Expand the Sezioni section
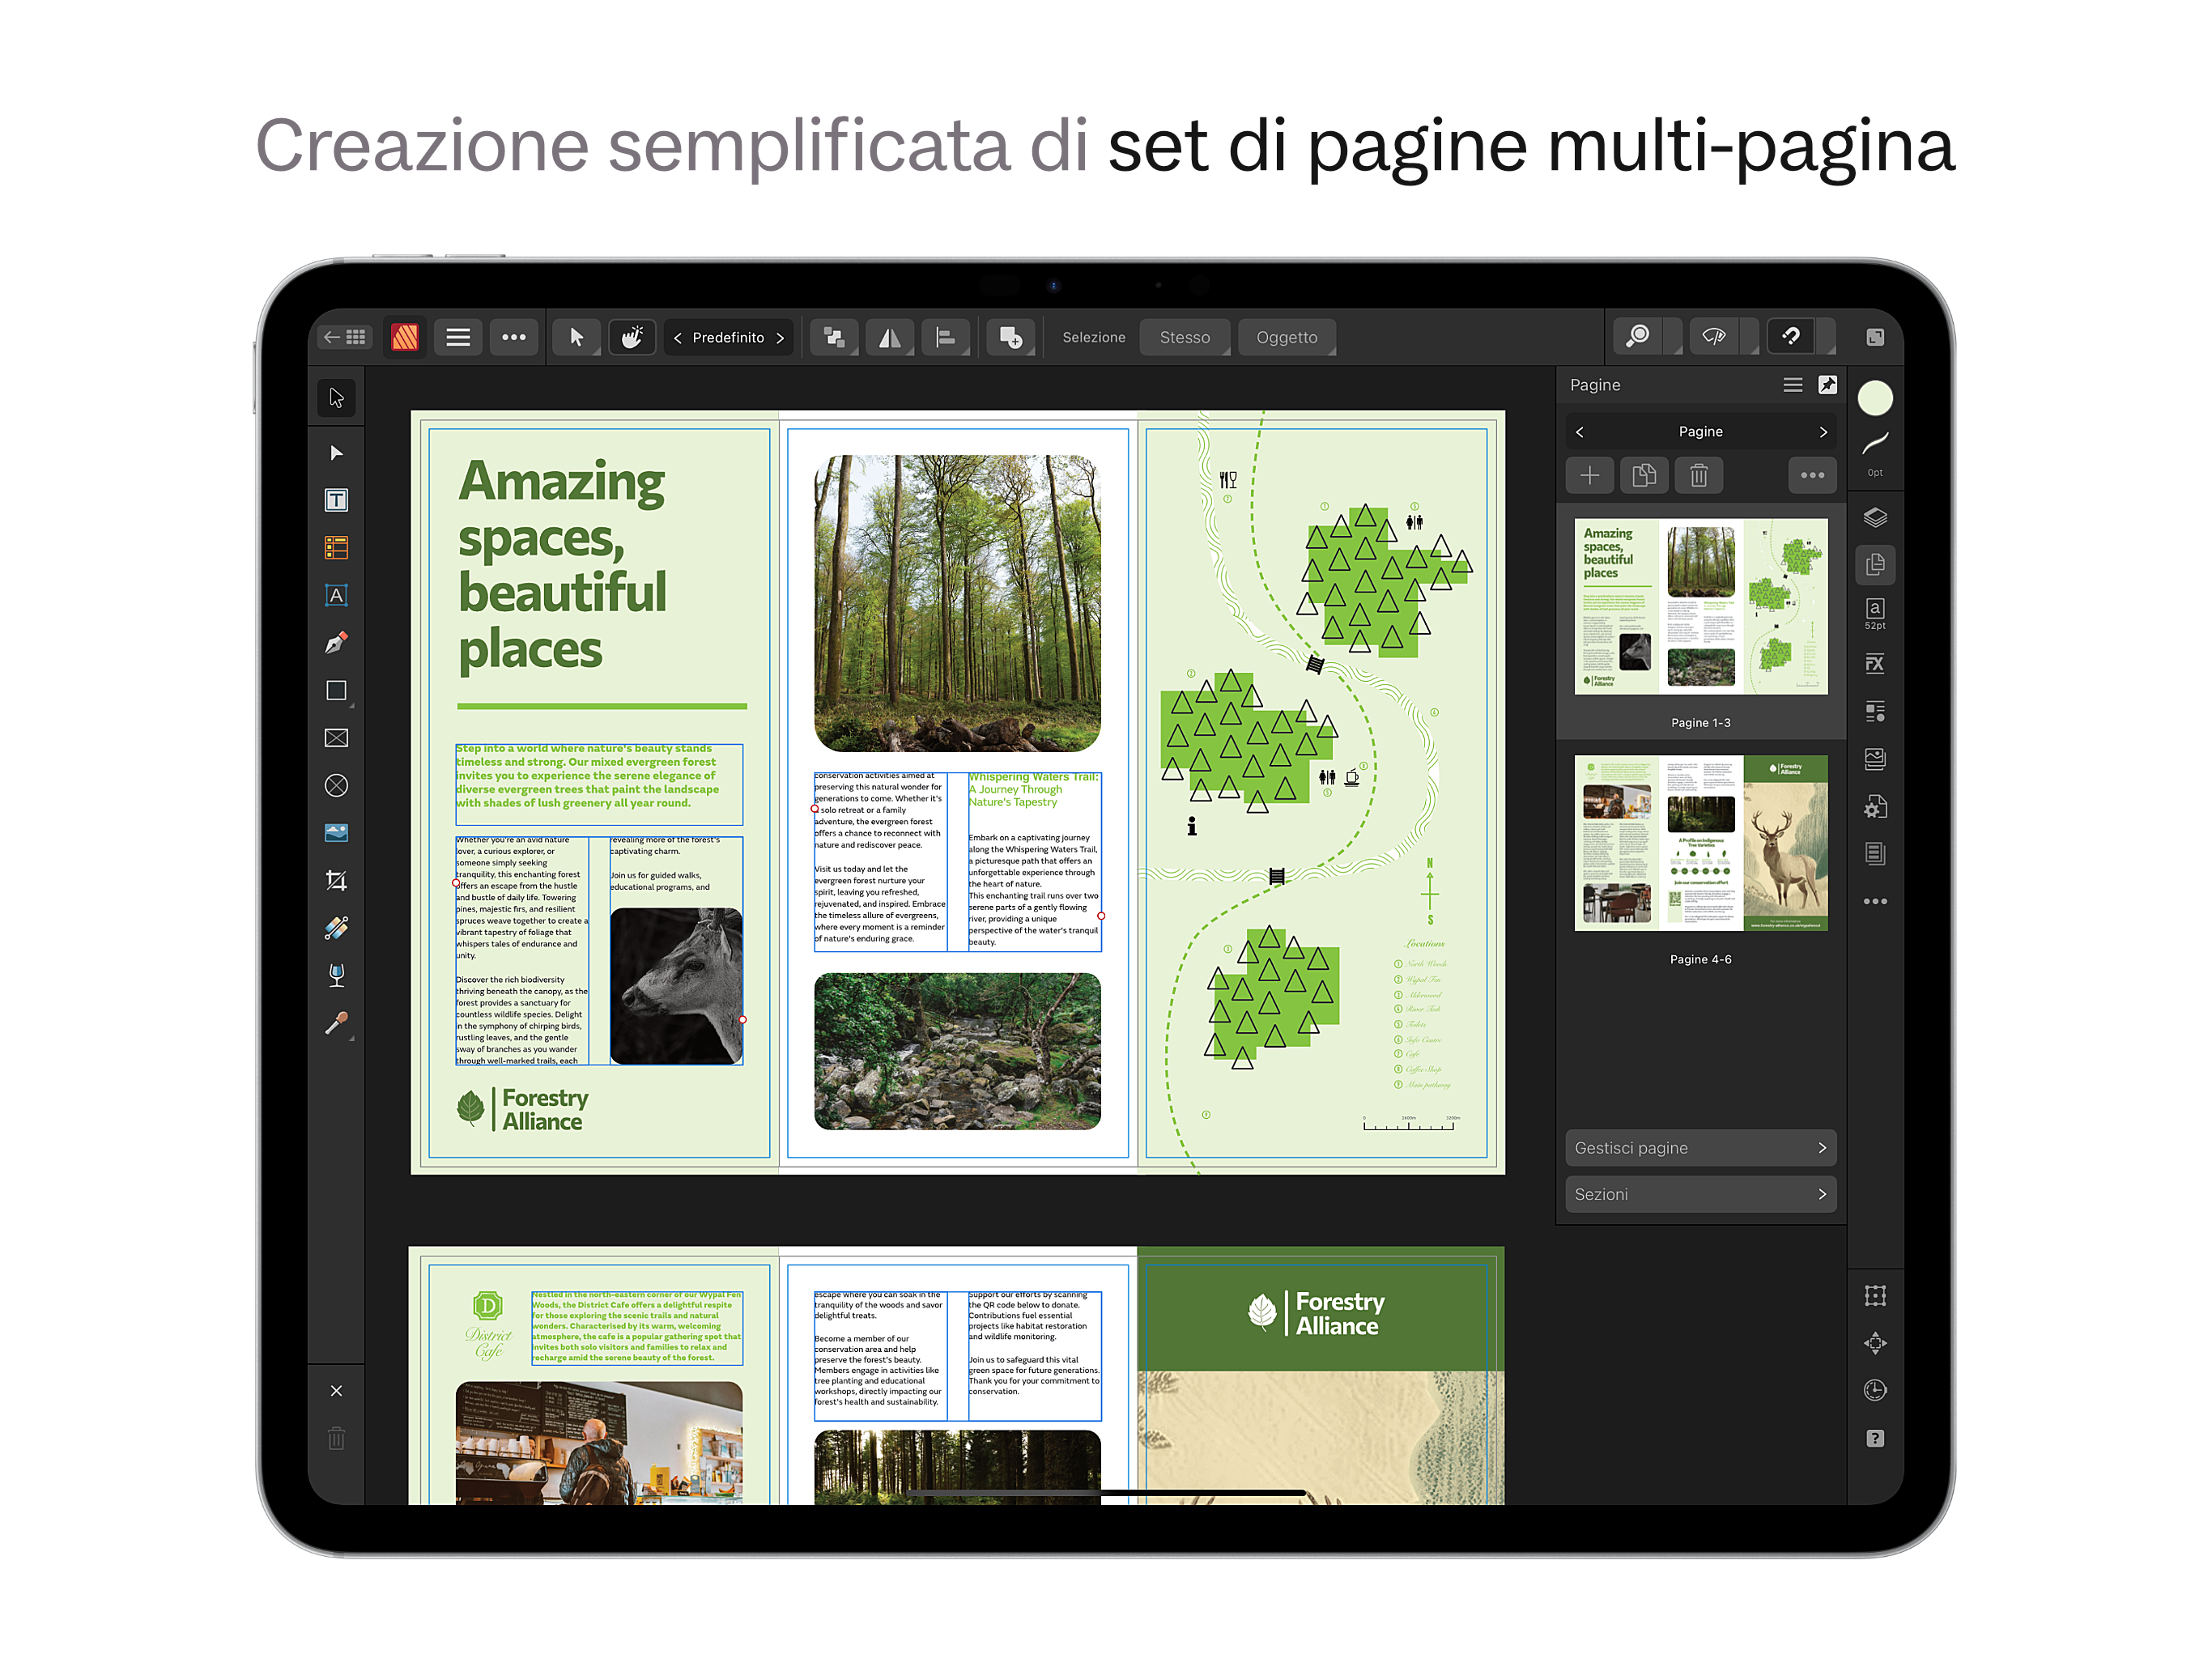The image size is (2212, 1658). pos(1700,1193)
